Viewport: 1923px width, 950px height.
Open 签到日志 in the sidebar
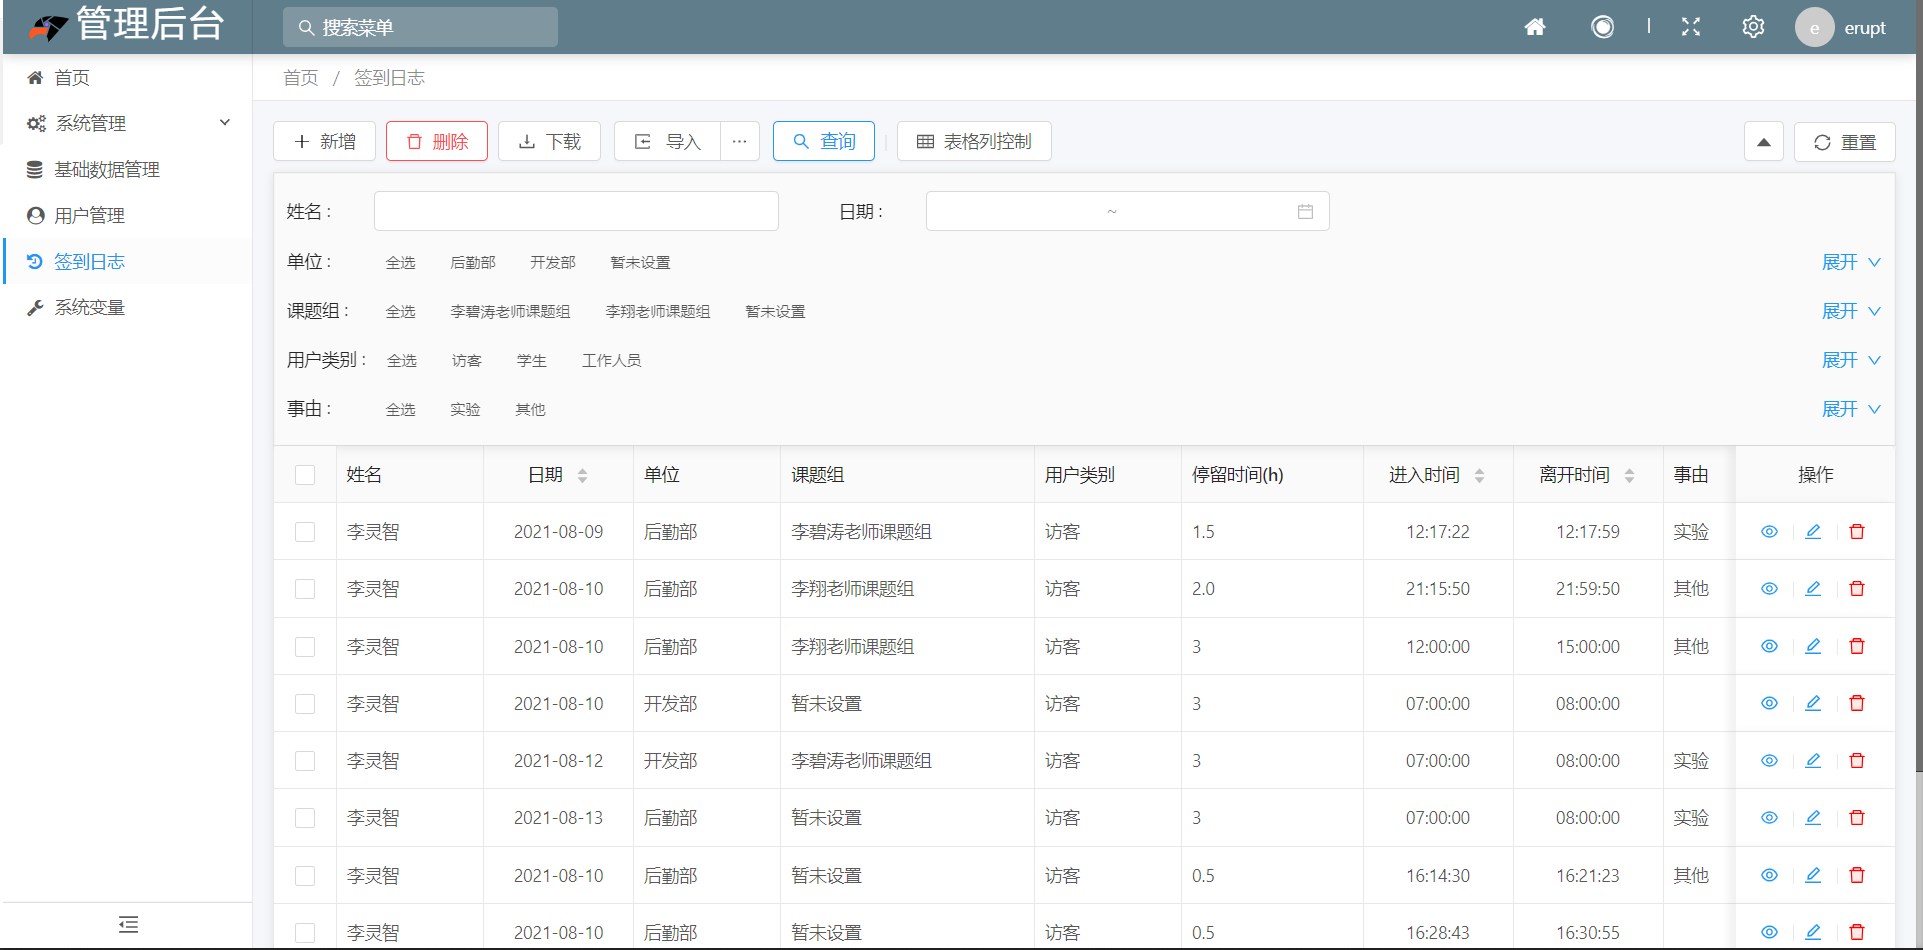point(128,261)
